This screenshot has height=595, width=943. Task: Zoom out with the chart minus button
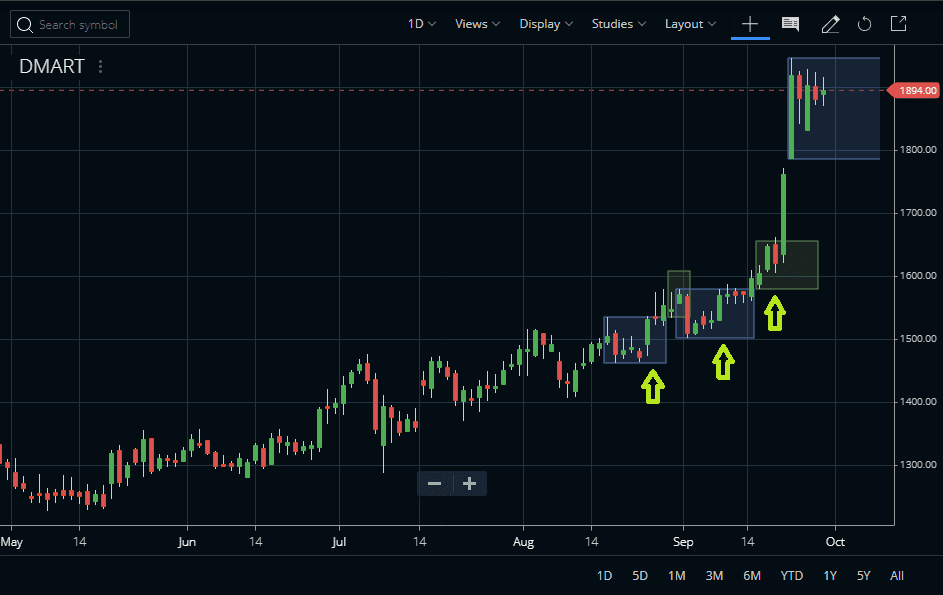434,483
